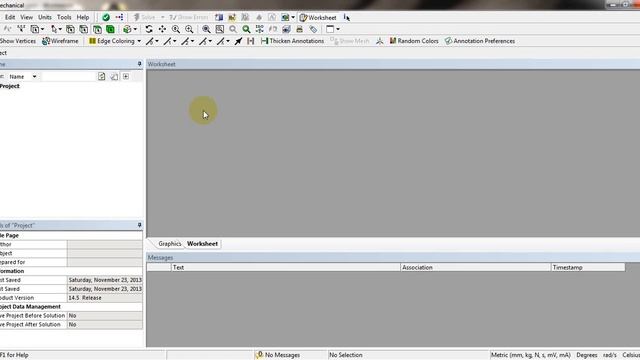
Task: Click the Association column header
Action: coord(476,267)
